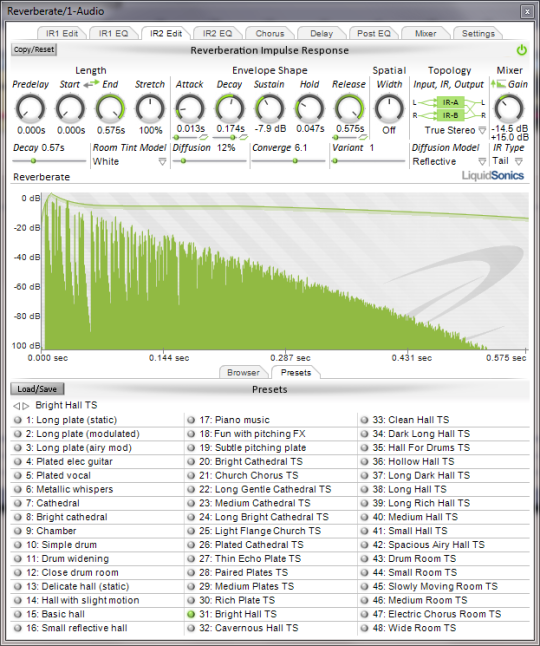Adjust the Attack curve mini slider
The width and height of the screenshot is (540, 646).
(x=186, y=138)
